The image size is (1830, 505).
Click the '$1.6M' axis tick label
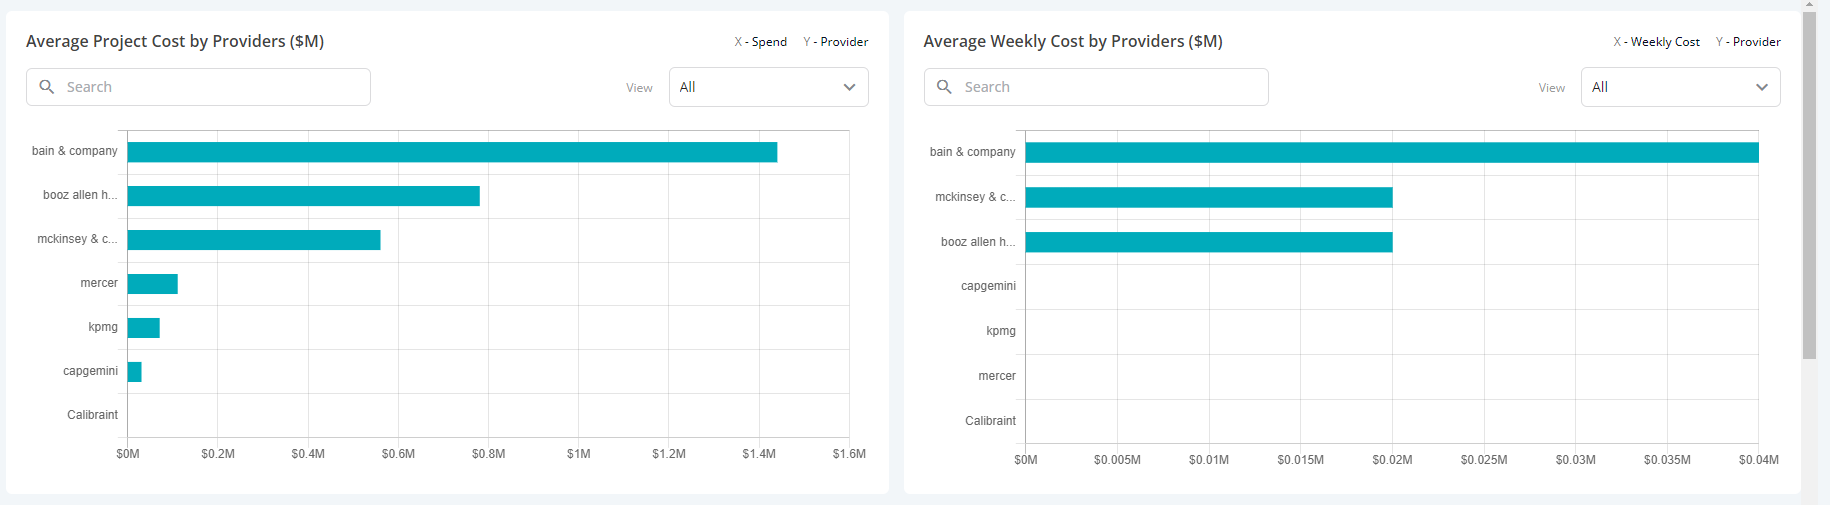click(x=849, y=454)
